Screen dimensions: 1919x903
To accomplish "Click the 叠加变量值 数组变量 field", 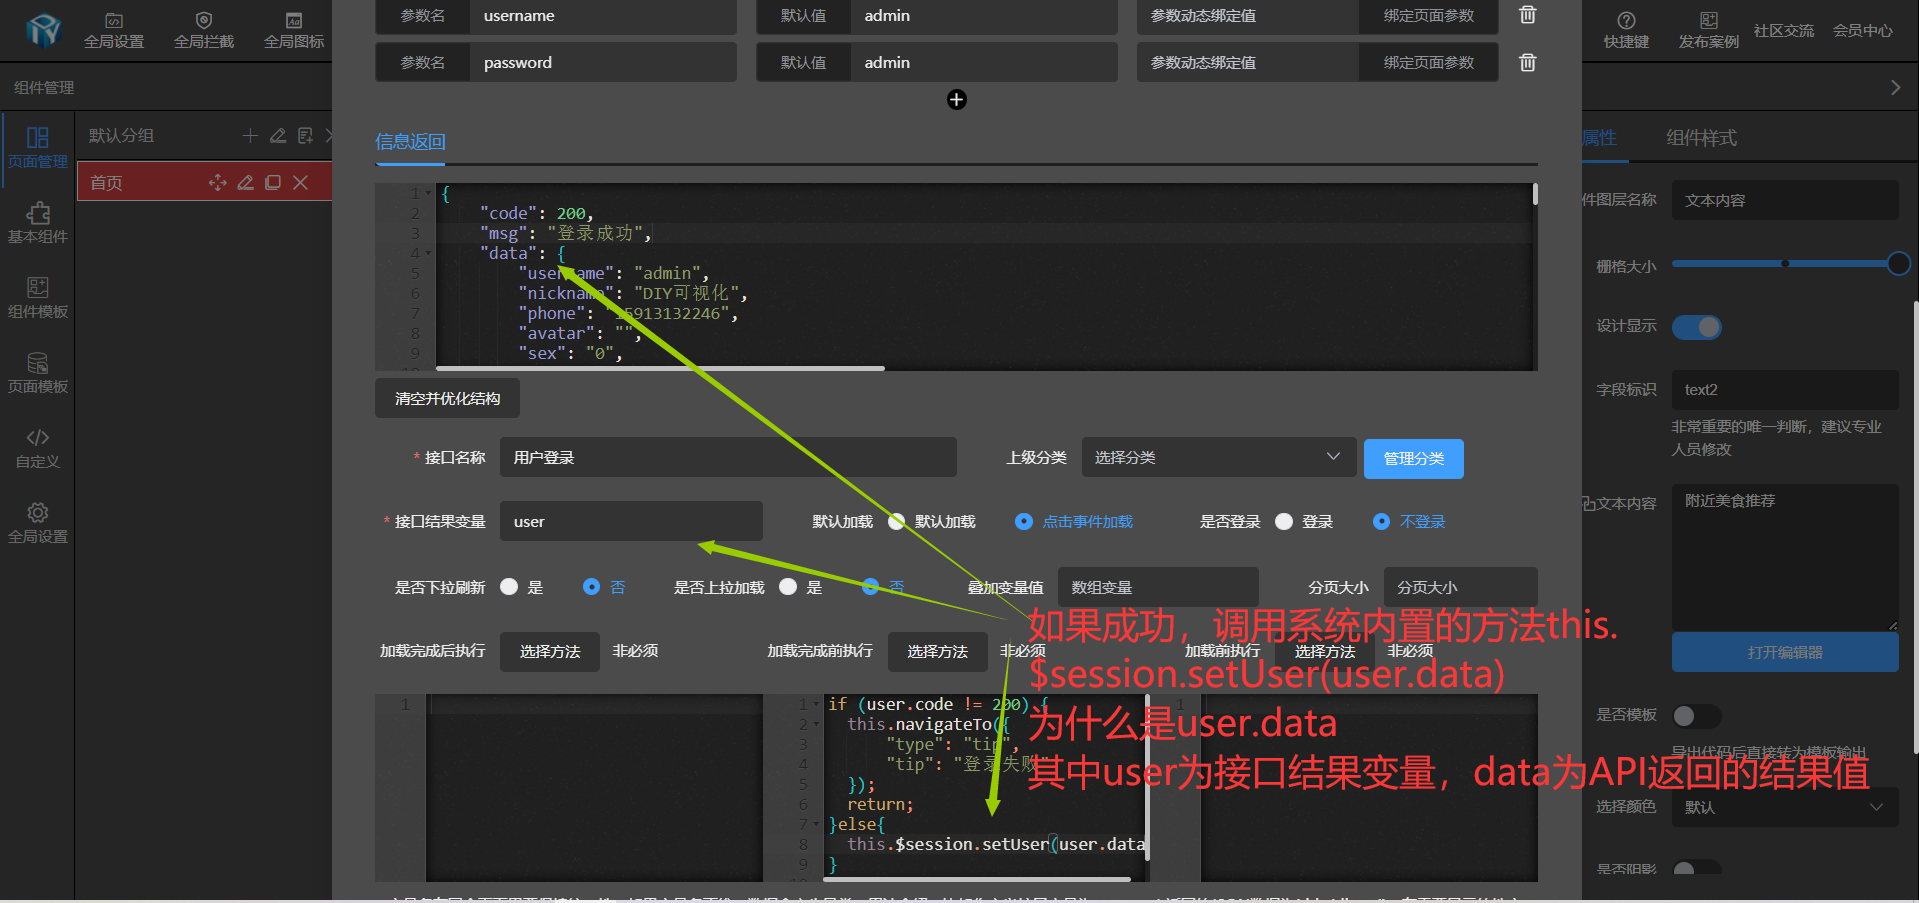I will click(1158, 587).
